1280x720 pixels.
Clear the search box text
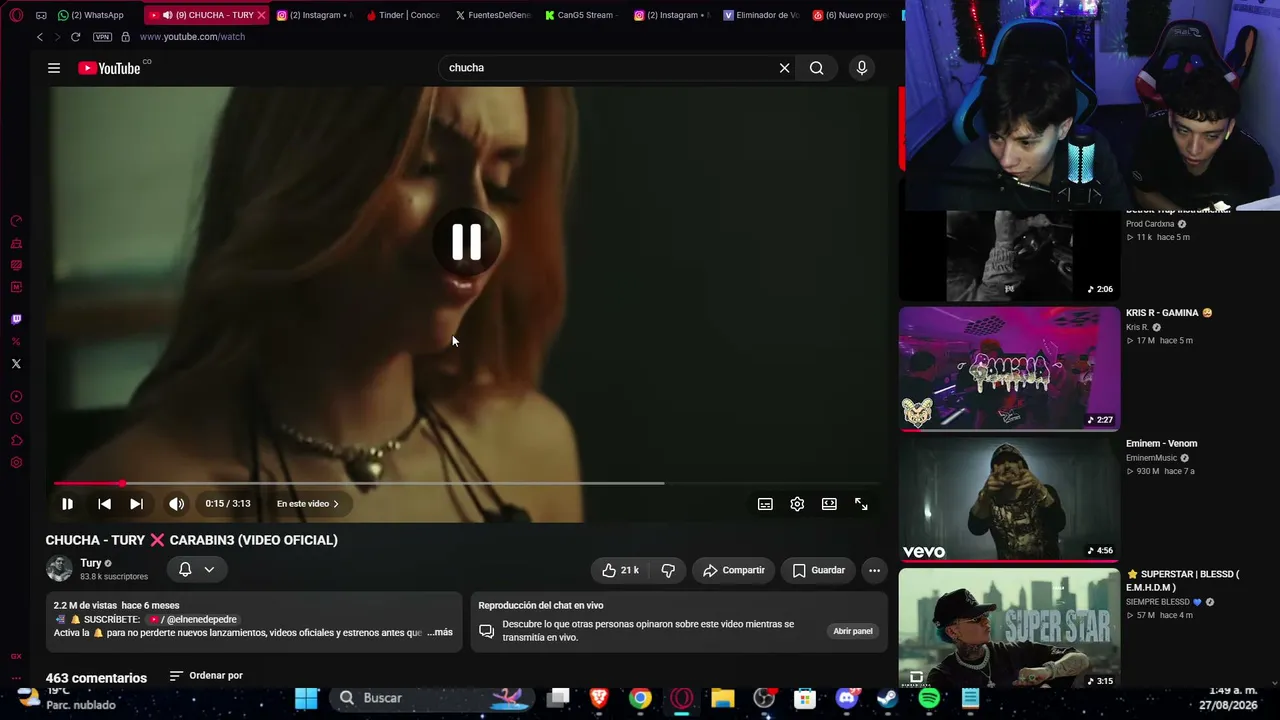coord(784,68)
